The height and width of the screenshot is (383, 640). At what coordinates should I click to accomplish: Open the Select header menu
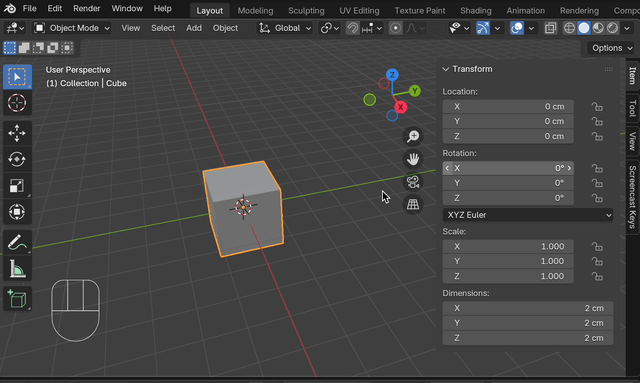click(x=163, y=28)
